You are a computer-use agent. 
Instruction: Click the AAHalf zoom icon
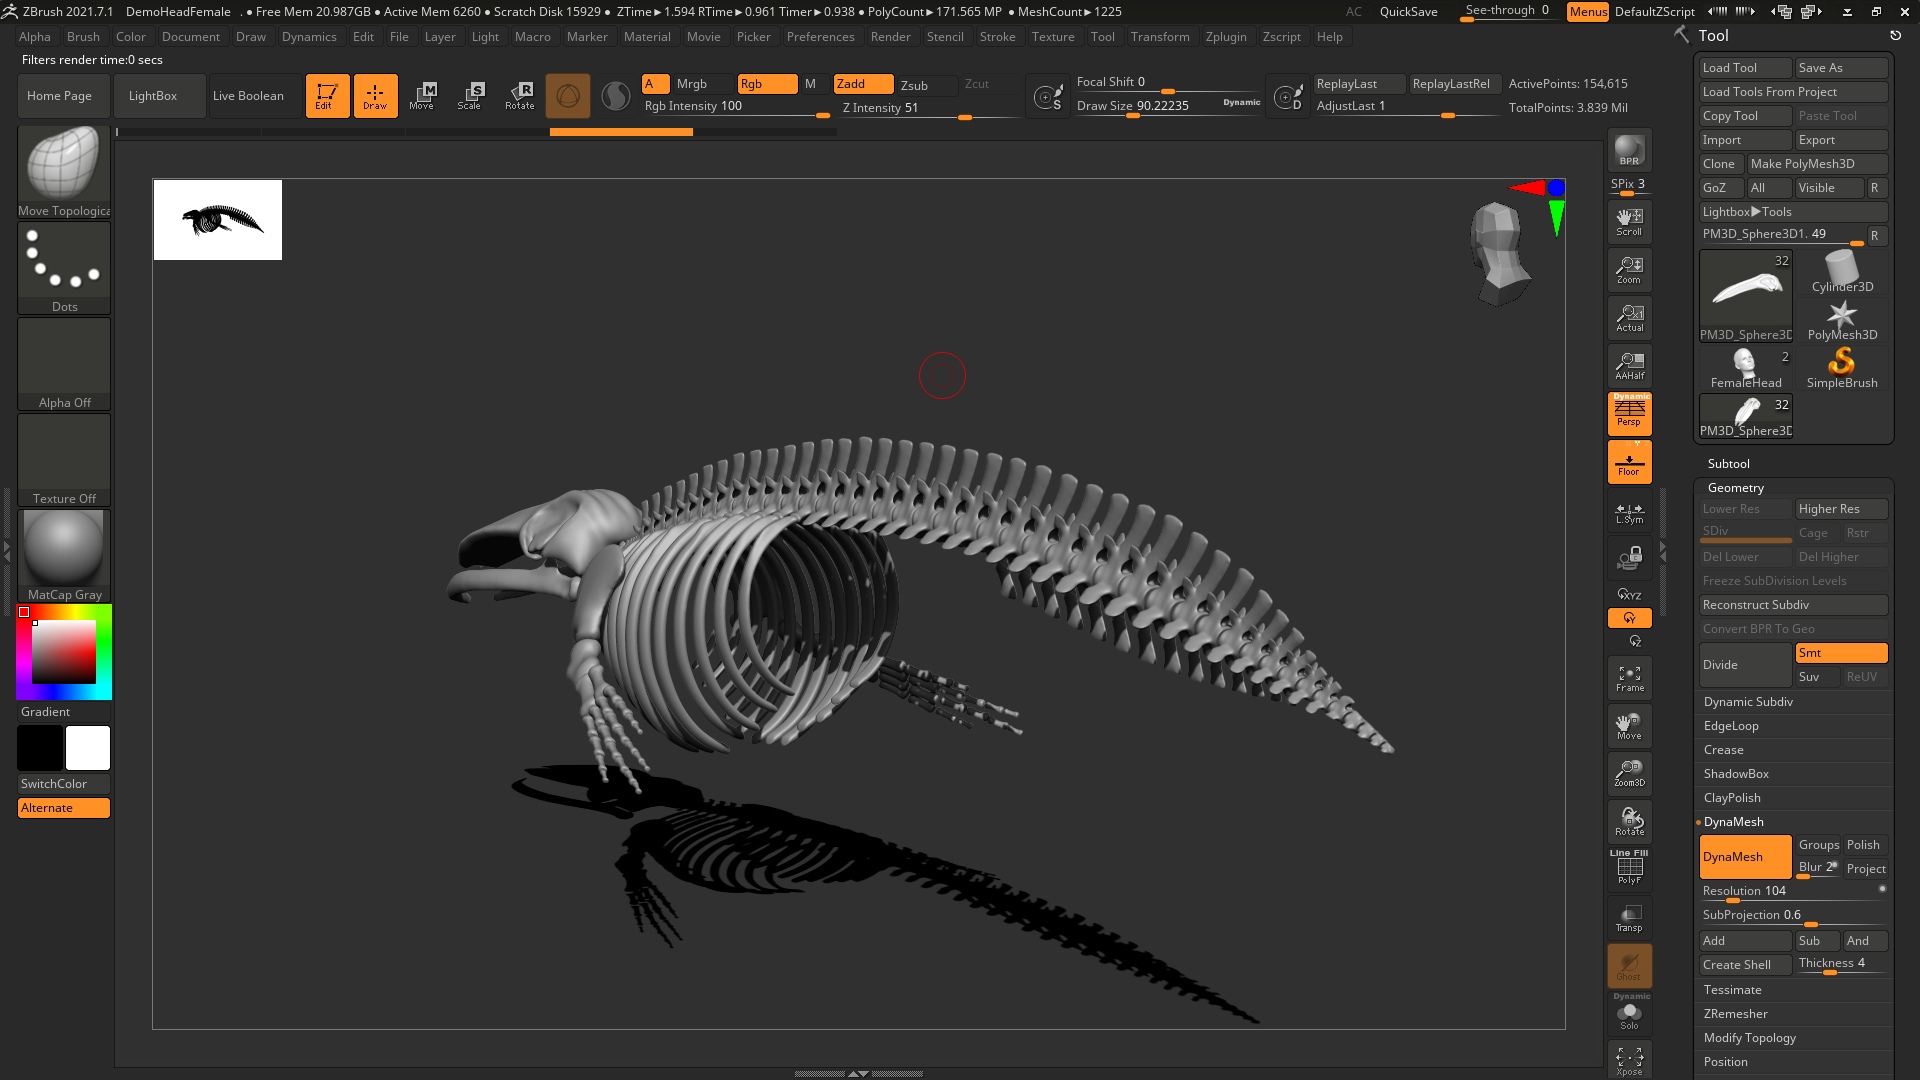click(1629, 365)
